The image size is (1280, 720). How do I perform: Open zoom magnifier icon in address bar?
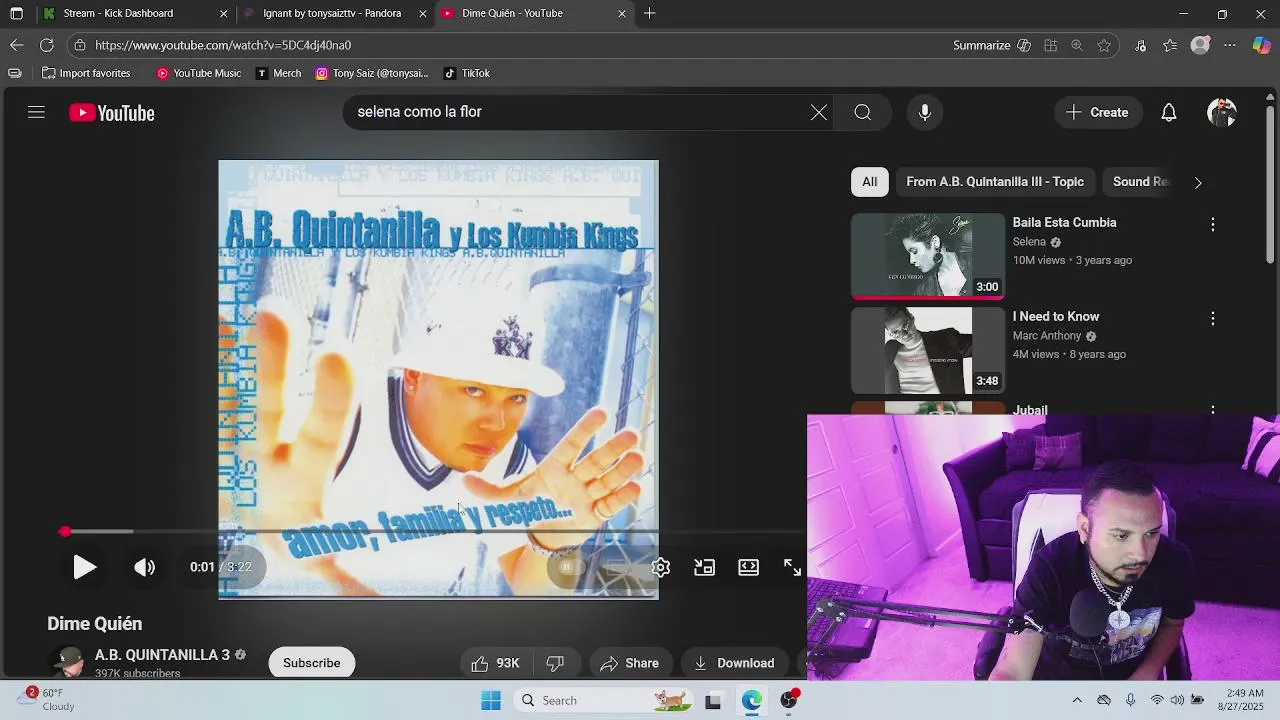[x=1077, y=45]
